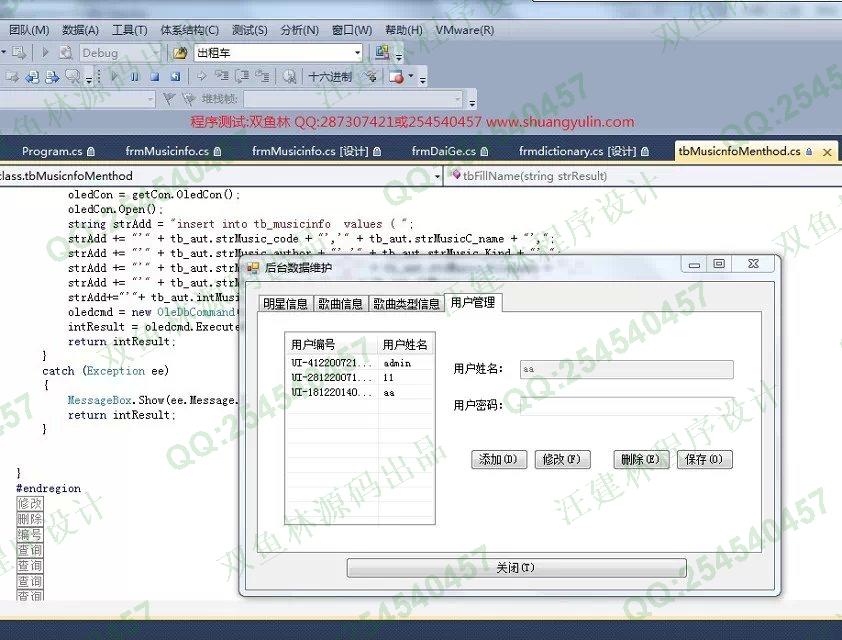Select user row named 11
842x640 pixels.
pos(359,377)
